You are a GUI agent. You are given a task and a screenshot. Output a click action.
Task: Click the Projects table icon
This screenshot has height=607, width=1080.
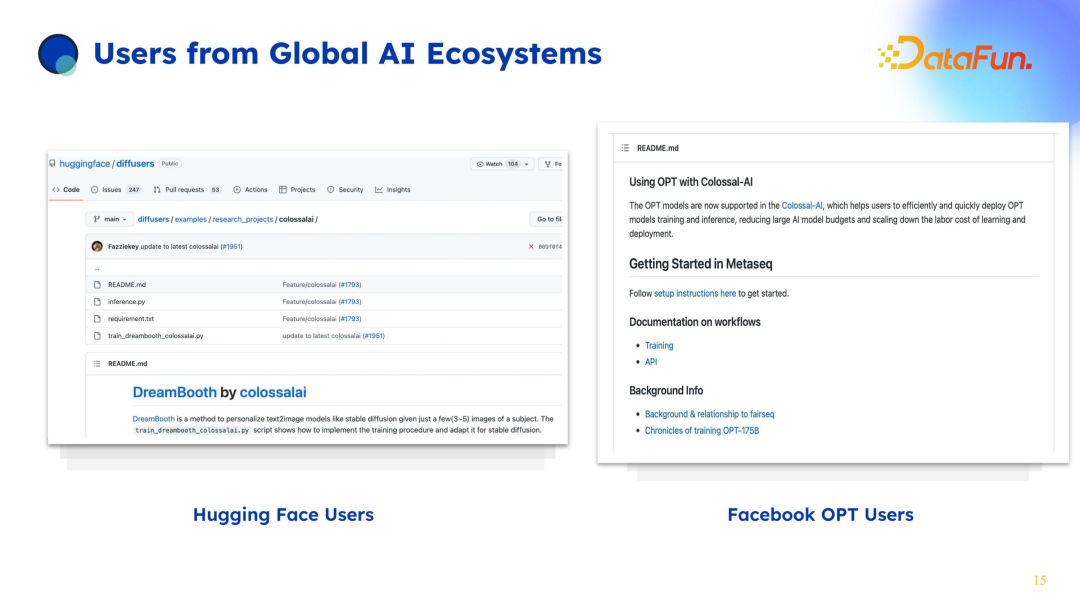[x=282, y=189]
